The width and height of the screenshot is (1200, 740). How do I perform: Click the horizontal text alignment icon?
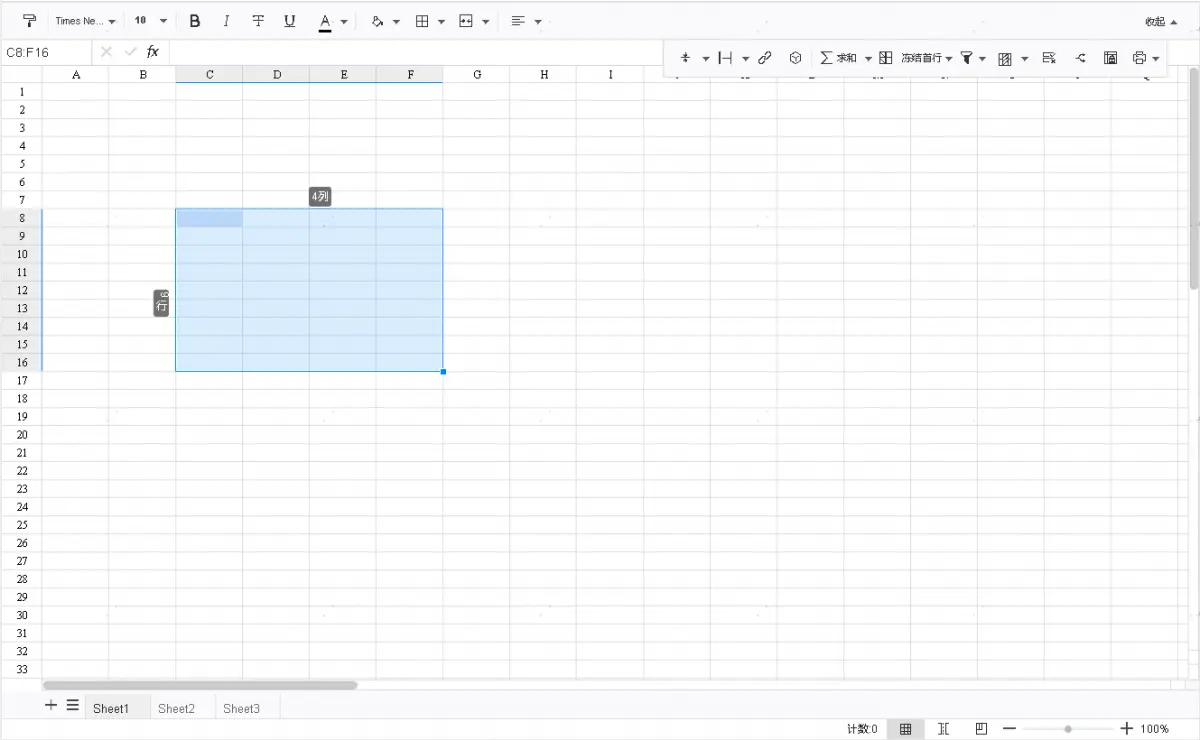point(518,21)
